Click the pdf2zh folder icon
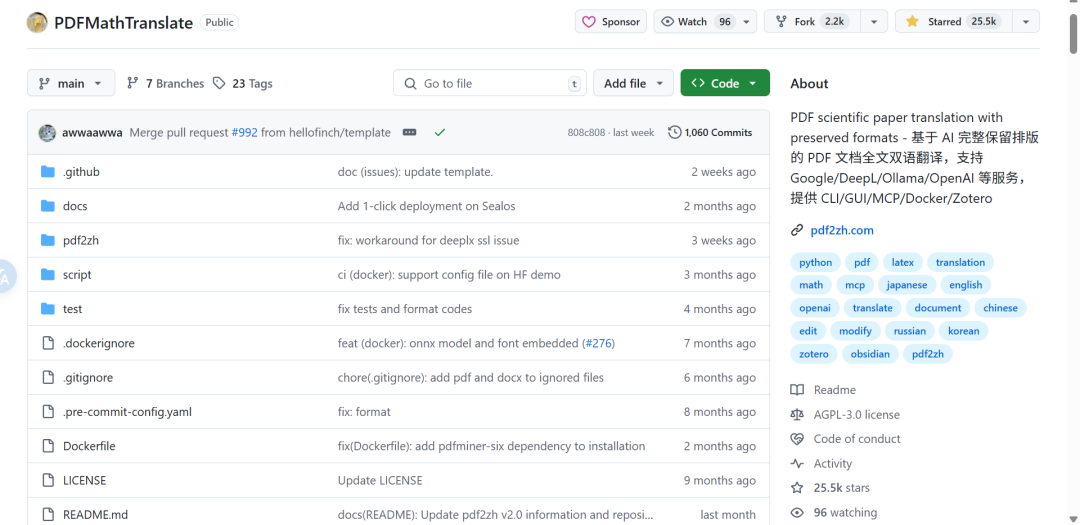The image size is (1080, 525). coord(47,240)
